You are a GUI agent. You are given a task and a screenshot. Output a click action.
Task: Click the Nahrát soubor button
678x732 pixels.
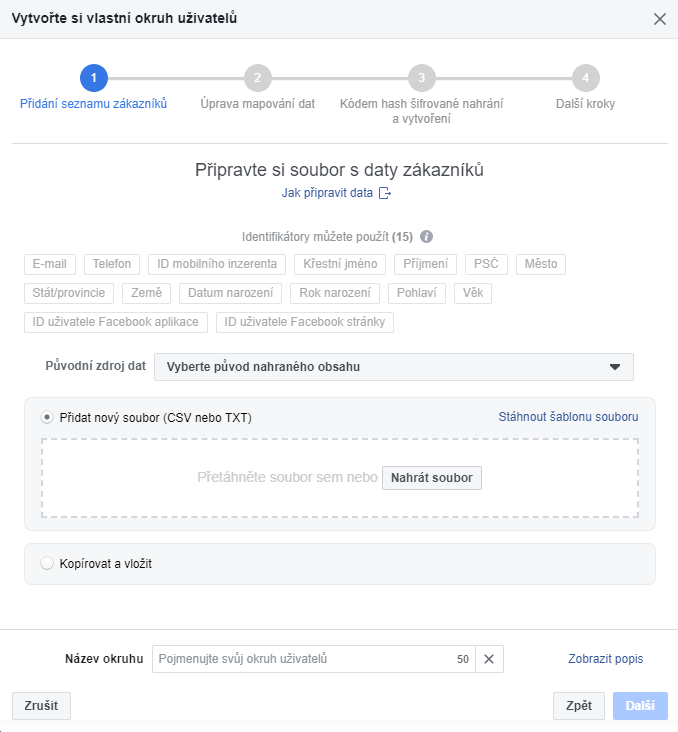pos(432,478)
